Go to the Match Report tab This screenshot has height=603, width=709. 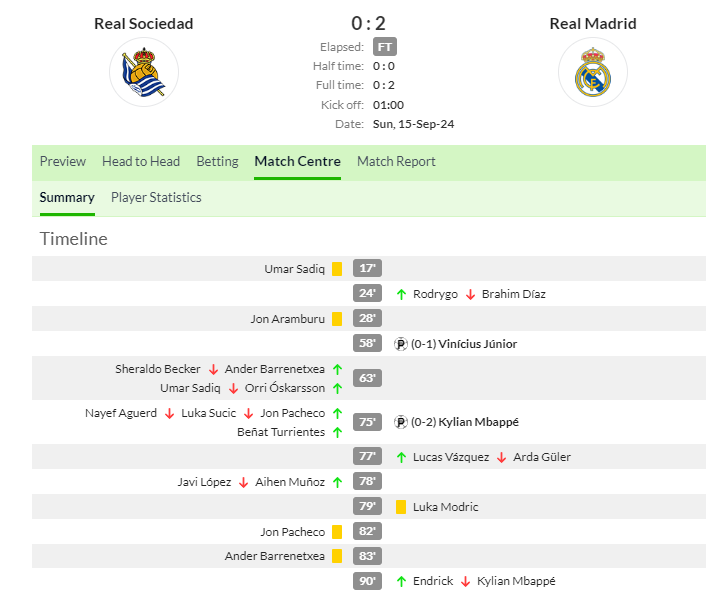[x=396, y=161]
